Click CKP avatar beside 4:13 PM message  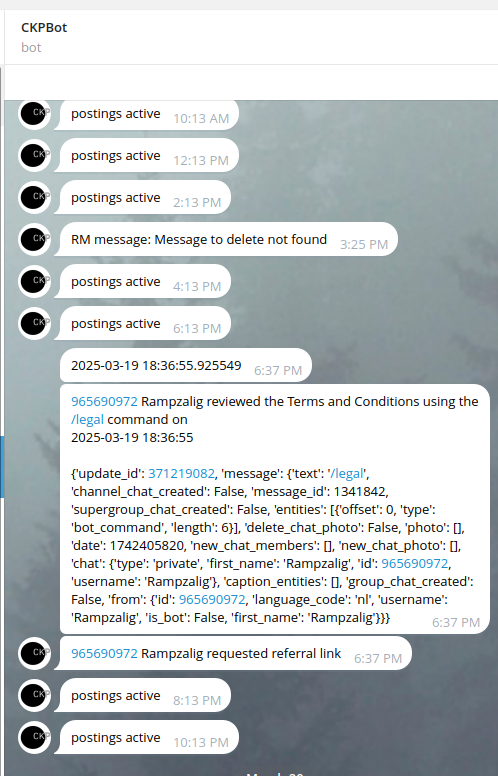click(x=34, y=282)
